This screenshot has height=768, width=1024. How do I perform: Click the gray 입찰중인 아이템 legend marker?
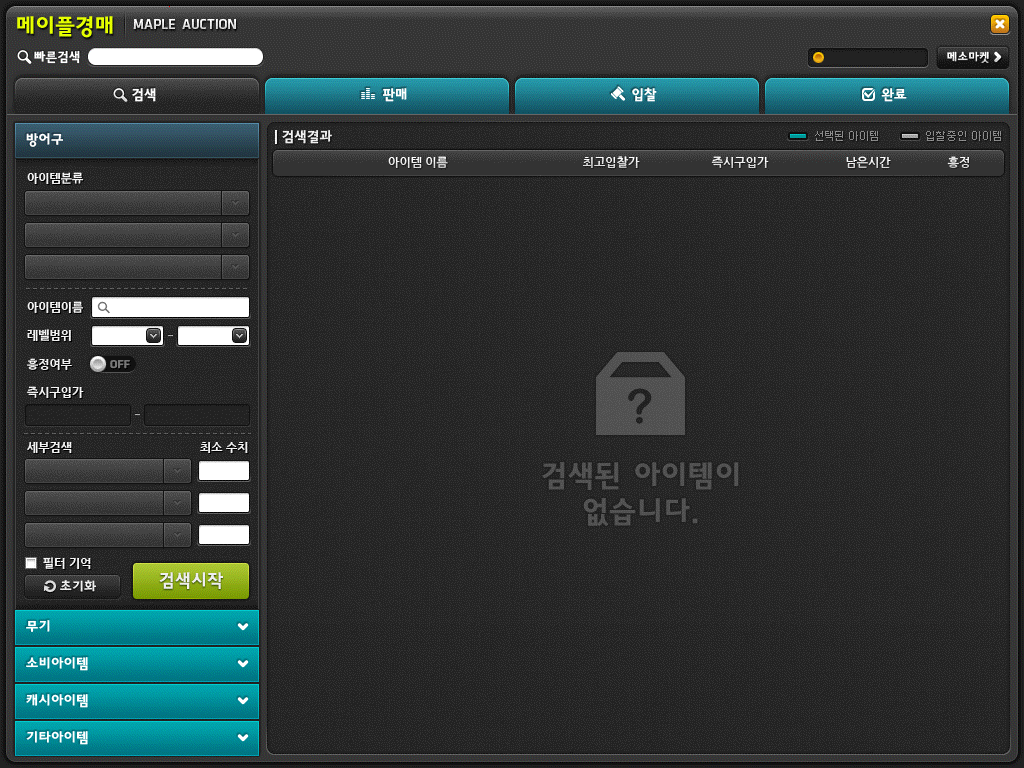pos(909,136)
